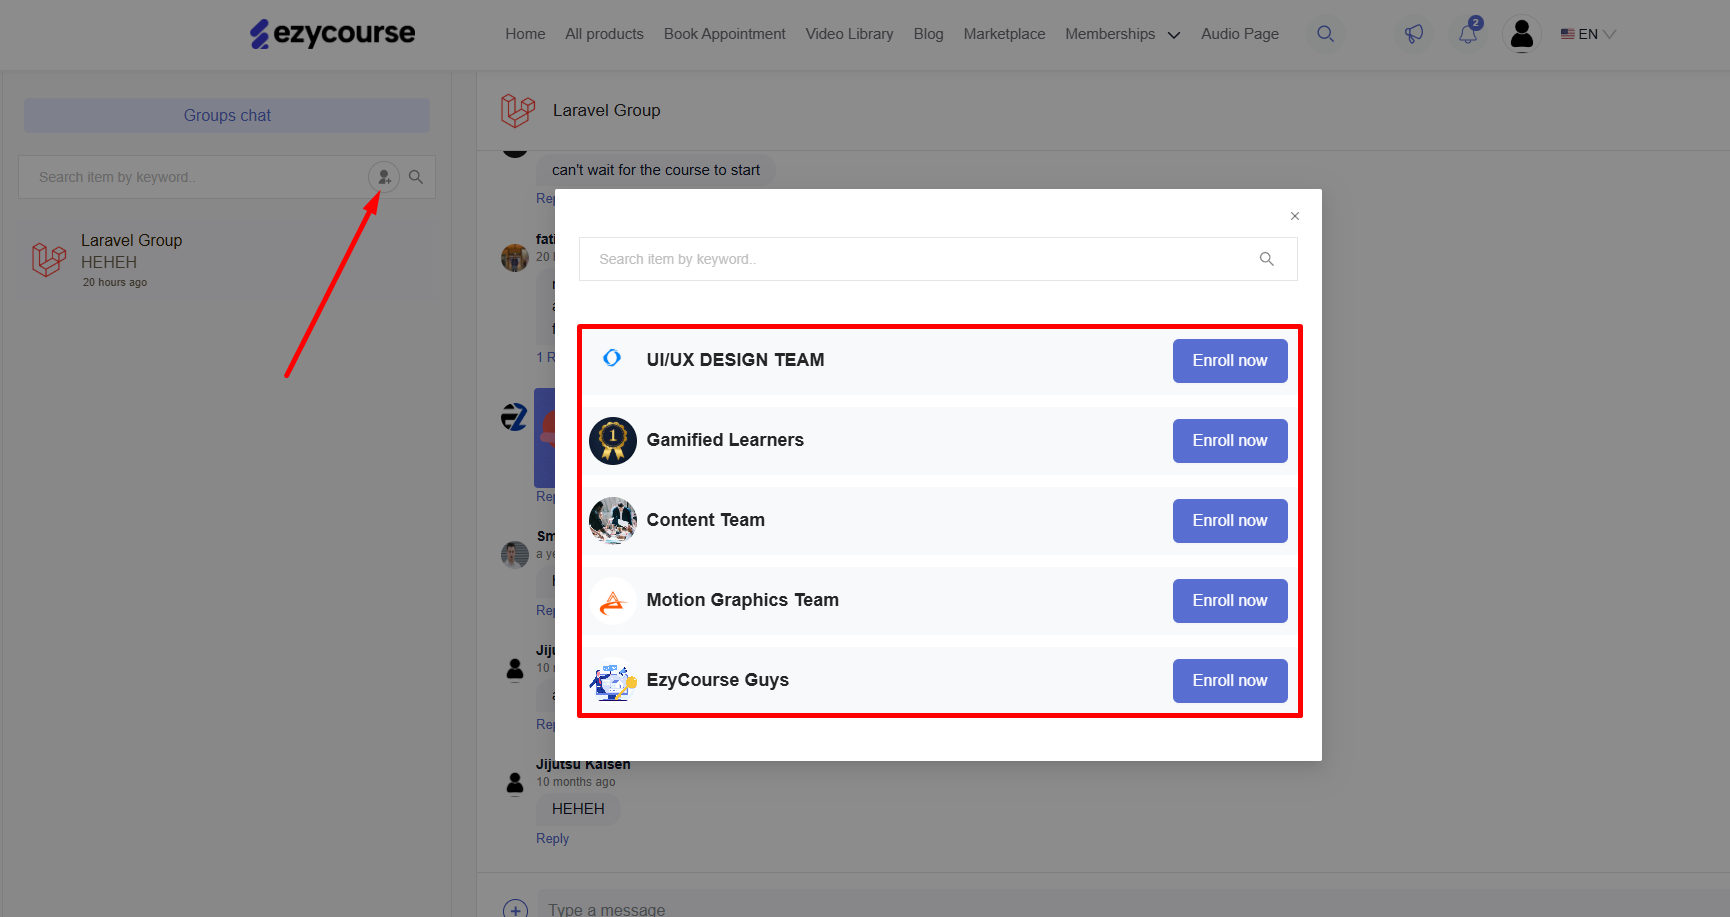1730x917 pixels.
Task: Enroll now in Motion Graphics Team
Action: (1230, 601)
